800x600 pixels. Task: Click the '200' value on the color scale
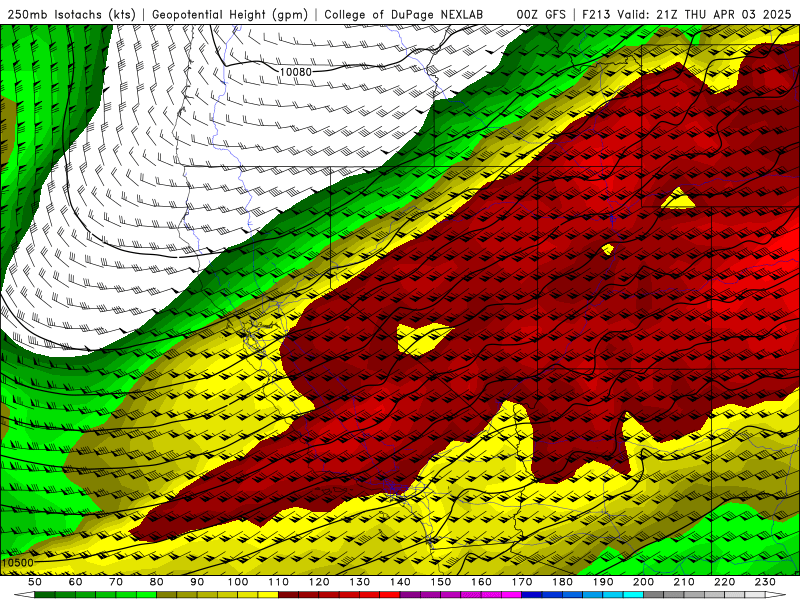(x=643, y=582)
